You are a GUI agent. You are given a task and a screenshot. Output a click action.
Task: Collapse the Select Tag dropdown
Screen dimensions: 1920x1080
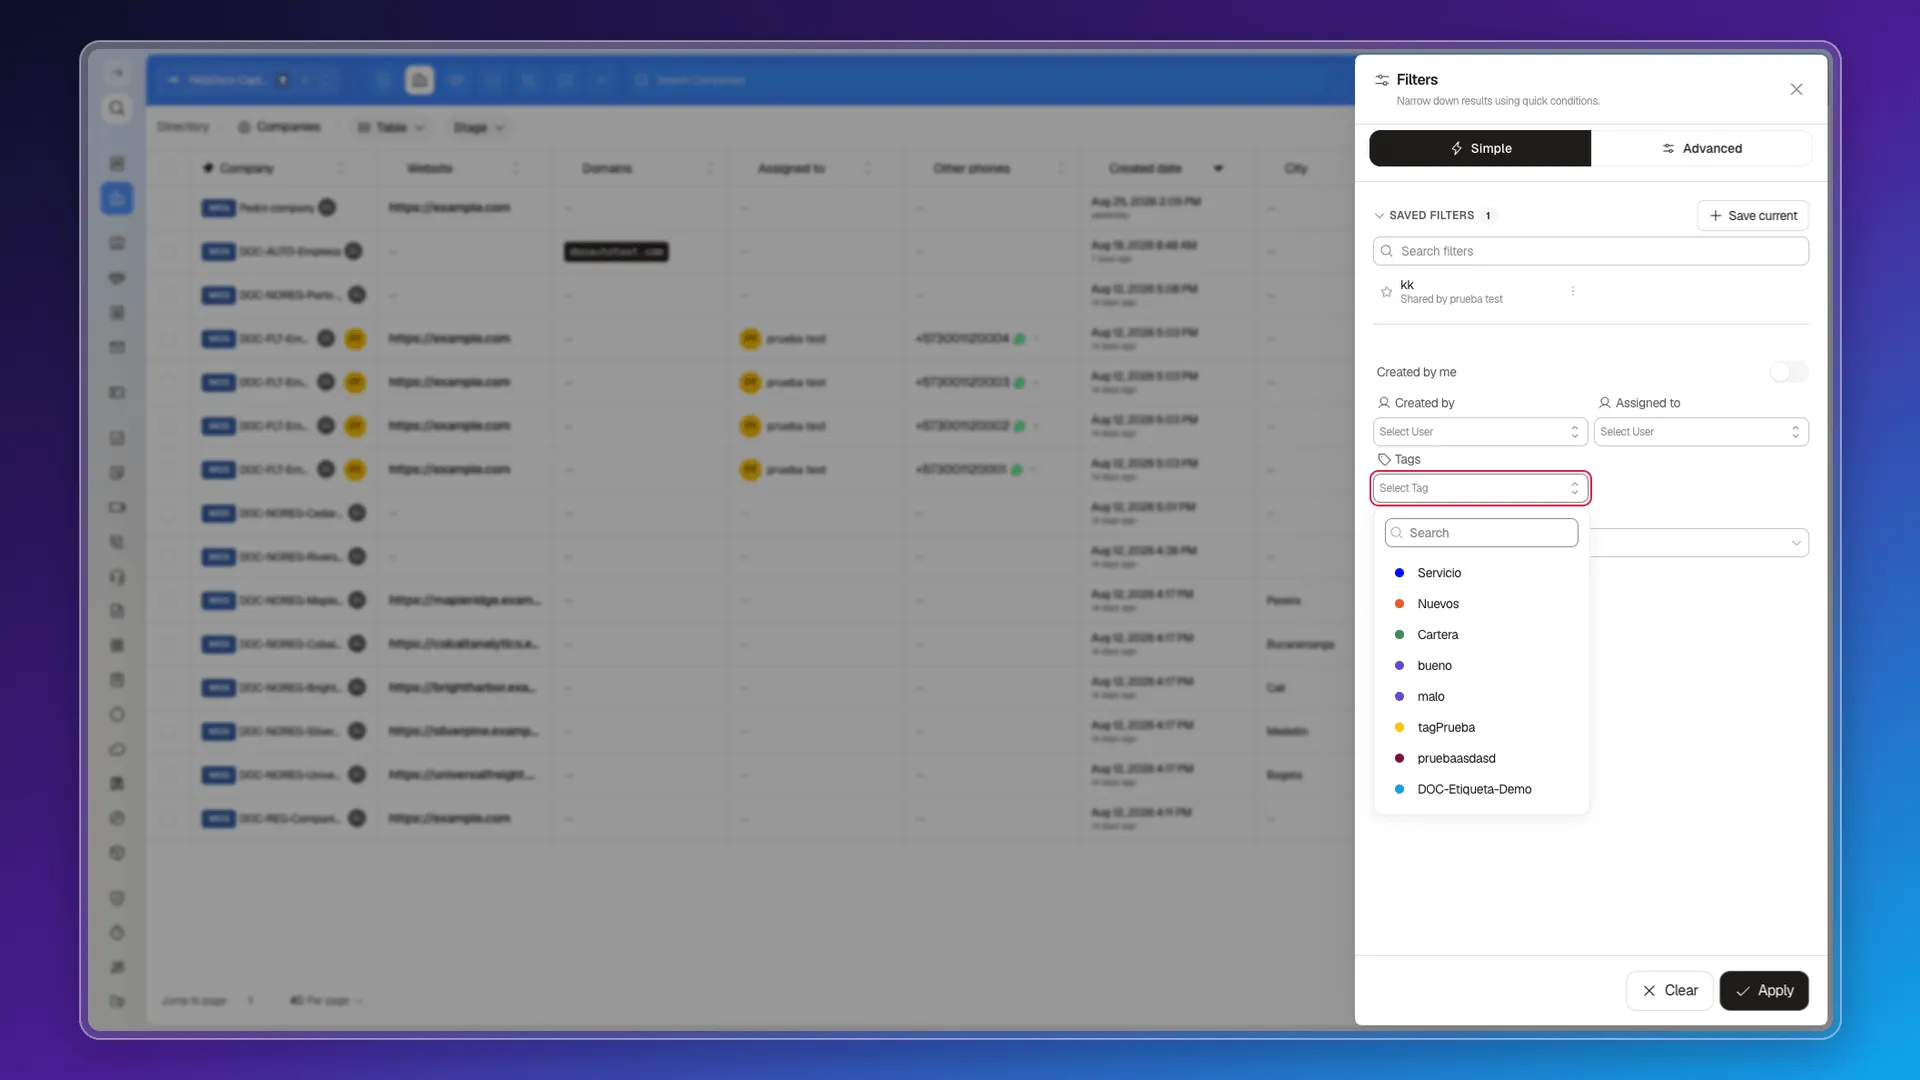pyautogui.click(x=1480, y=488)
